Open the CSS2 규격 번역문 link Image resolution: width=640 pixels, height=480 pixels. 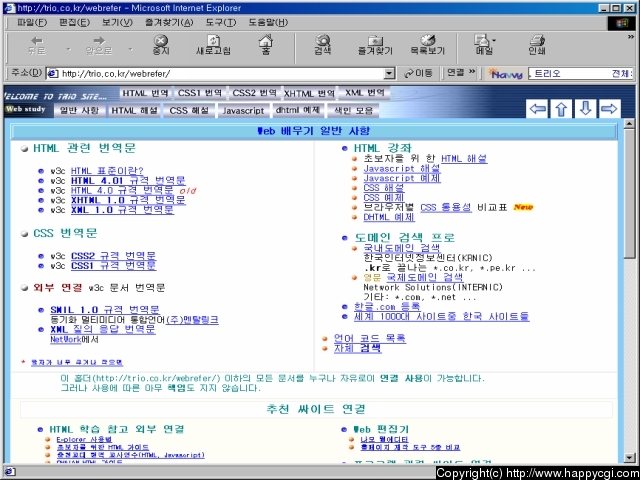coord(113,256)
